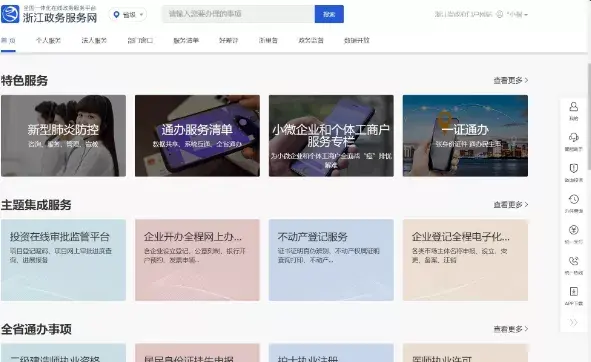
Task: Expand the user account dropdown arrow
Action: pyautogui.click(x=526, y=15)
